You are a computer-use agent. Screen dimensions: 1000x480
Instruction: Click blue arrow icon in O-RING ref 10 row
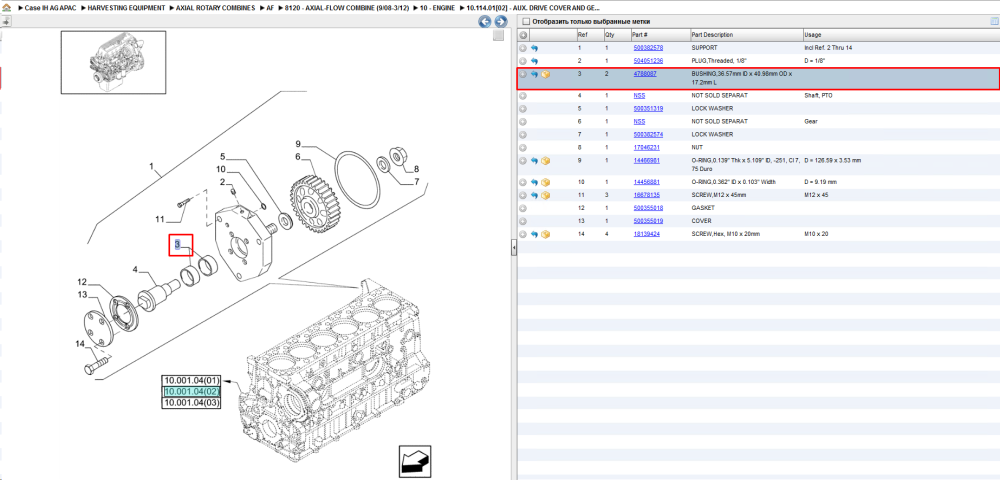pos(534,182)
